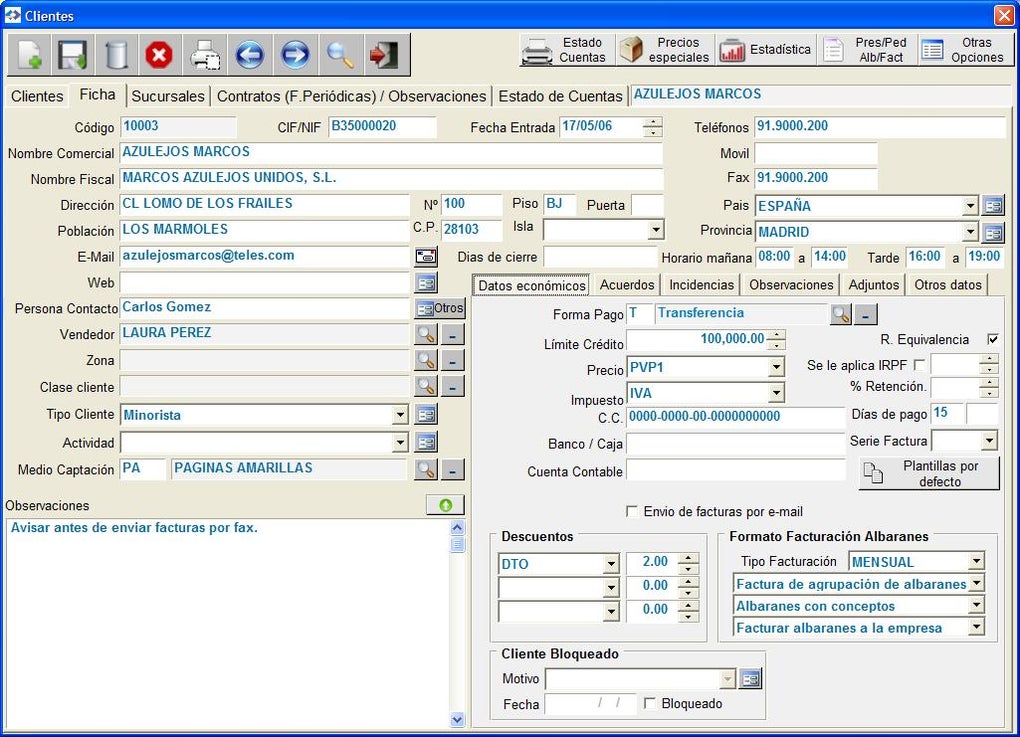Open the Adjuntos tab
1020x737 pixels.
pos(873,285)
